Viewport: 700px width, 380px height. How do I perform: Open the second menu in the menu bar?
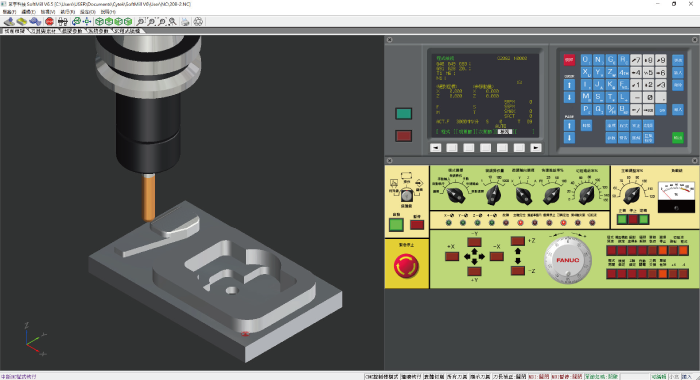[28, 12]
